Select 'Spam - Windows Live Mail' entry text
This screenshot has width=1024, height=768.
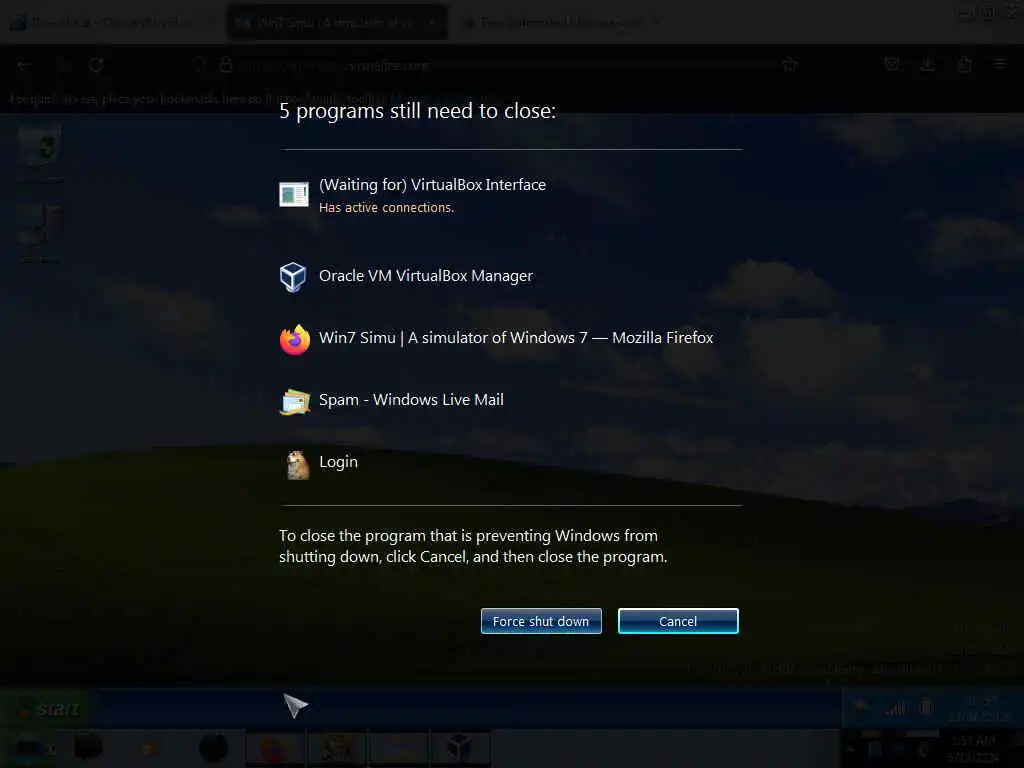(x=411, y=400)
